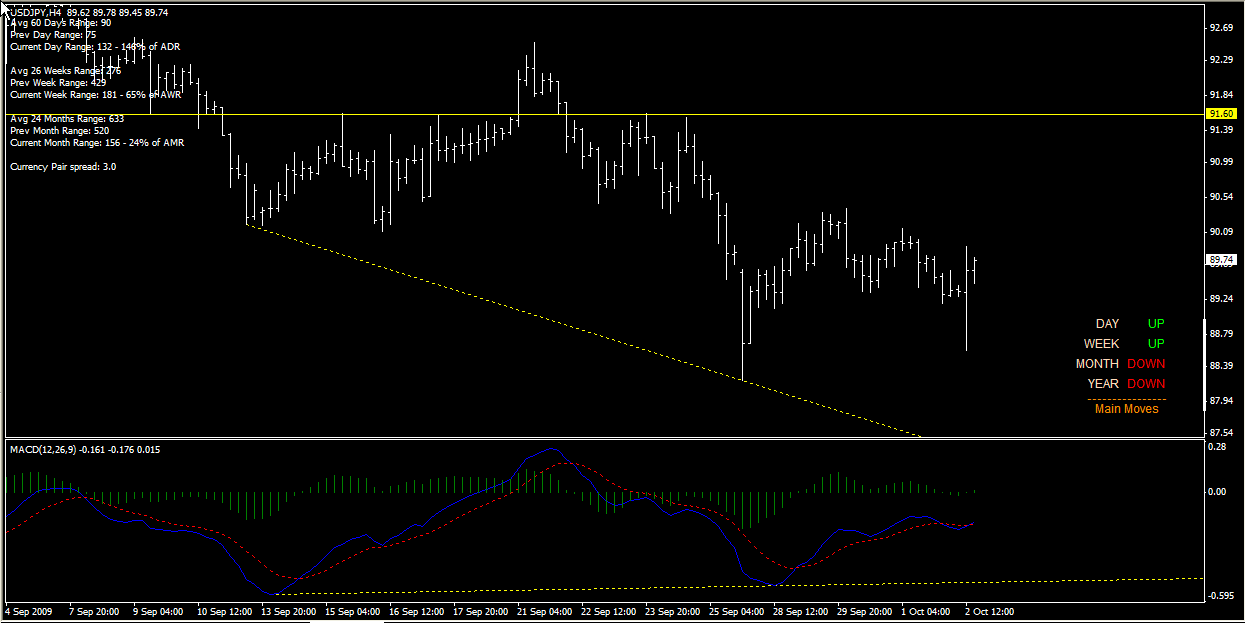Viewport: 1245px width, 623px height.
Task: Click the DAY trend label
Action: (x=1107, y=324)
